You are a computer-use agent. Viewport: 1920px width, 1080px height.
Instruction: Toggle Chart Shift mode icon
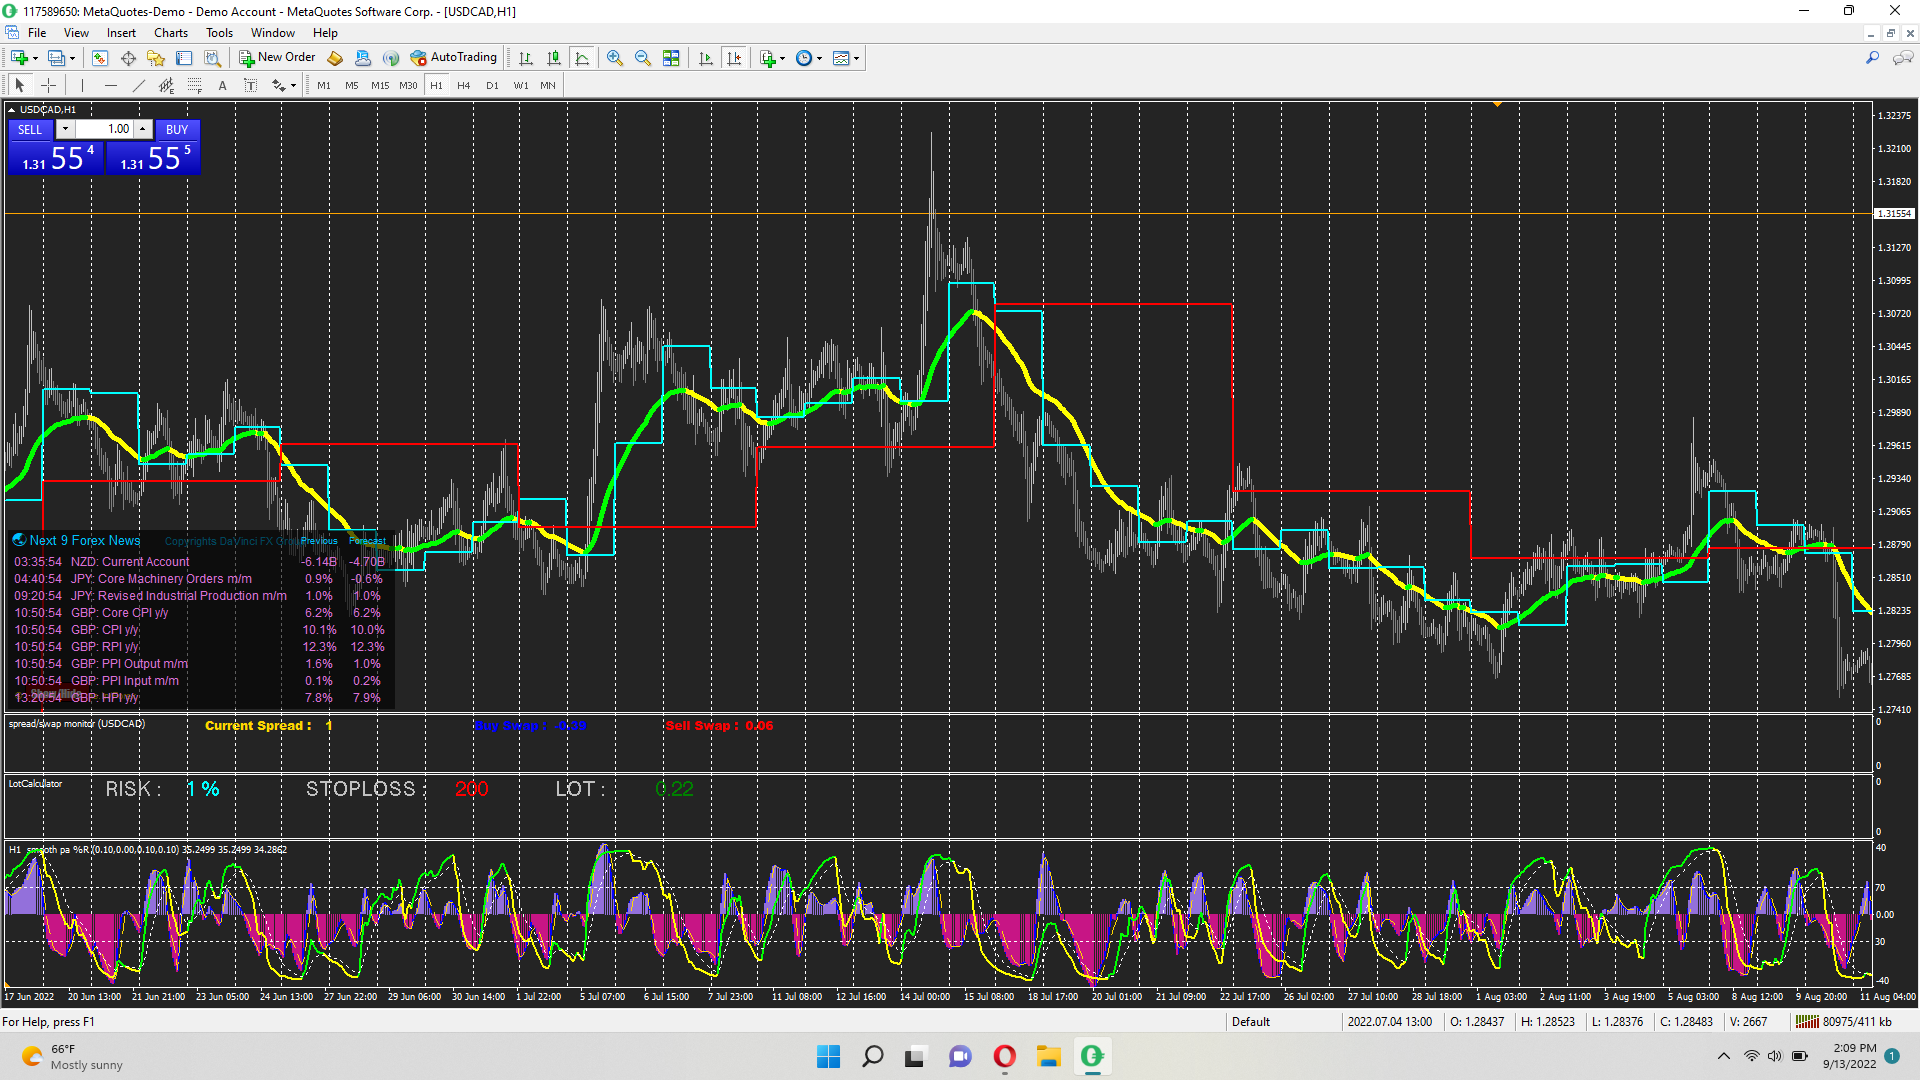734,58
